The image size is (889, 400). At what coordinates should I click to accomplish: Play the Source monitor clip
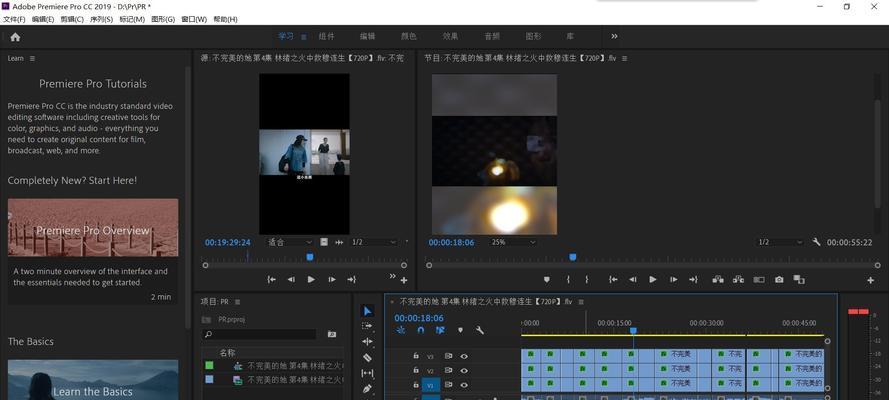[311, 279]
